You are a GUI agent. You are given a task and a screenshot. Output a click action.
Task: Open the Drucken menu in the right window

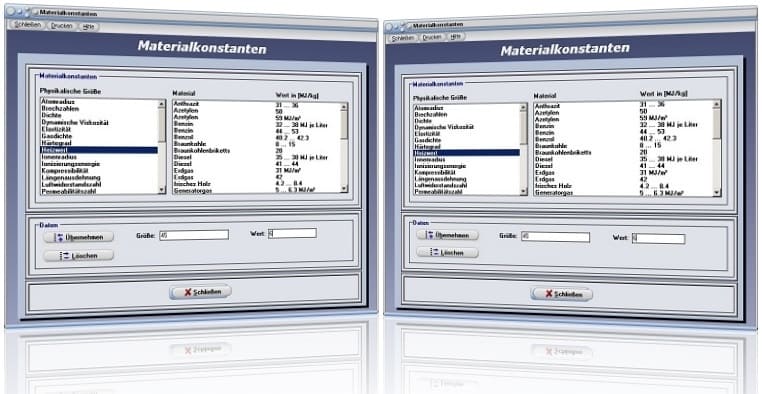pos(432,37)
